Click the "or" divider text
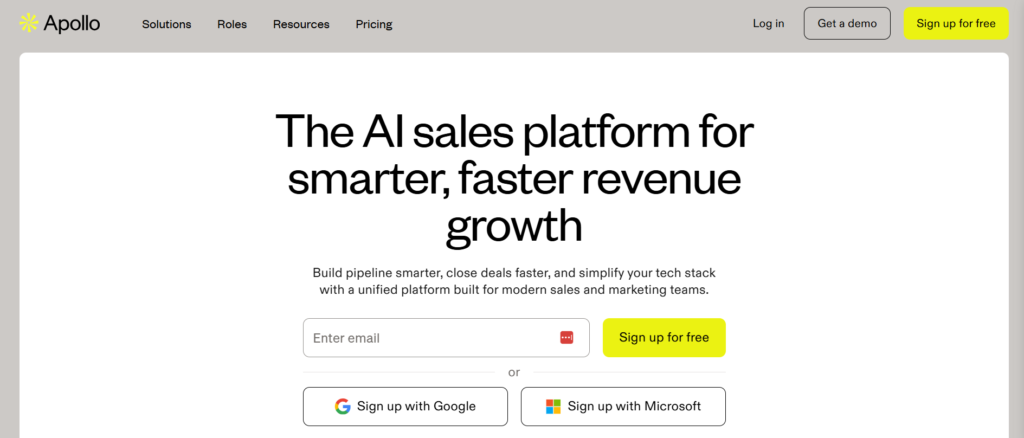This screenshot has height=438, width=1024. coord(514,372)
